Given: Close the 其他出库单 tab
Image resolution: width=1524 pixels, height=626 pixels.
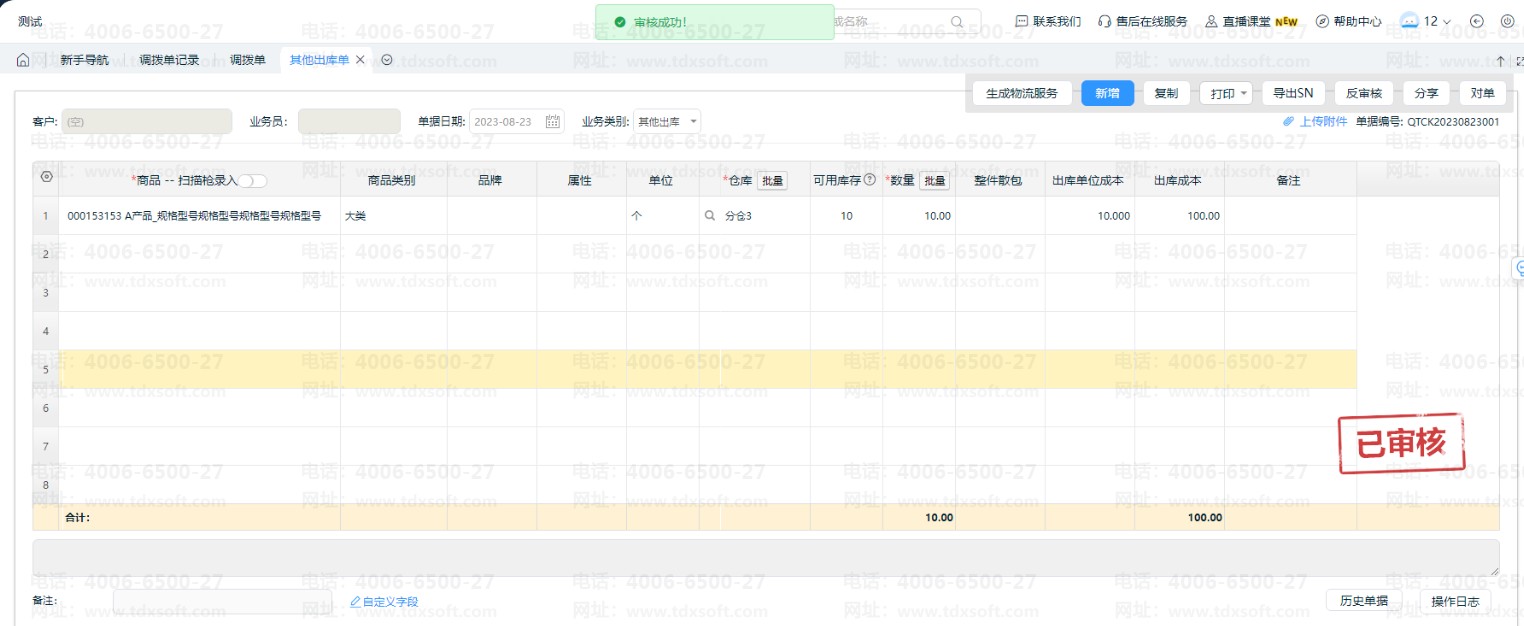Looking at the screenshot, I should (x=360, y=60).
